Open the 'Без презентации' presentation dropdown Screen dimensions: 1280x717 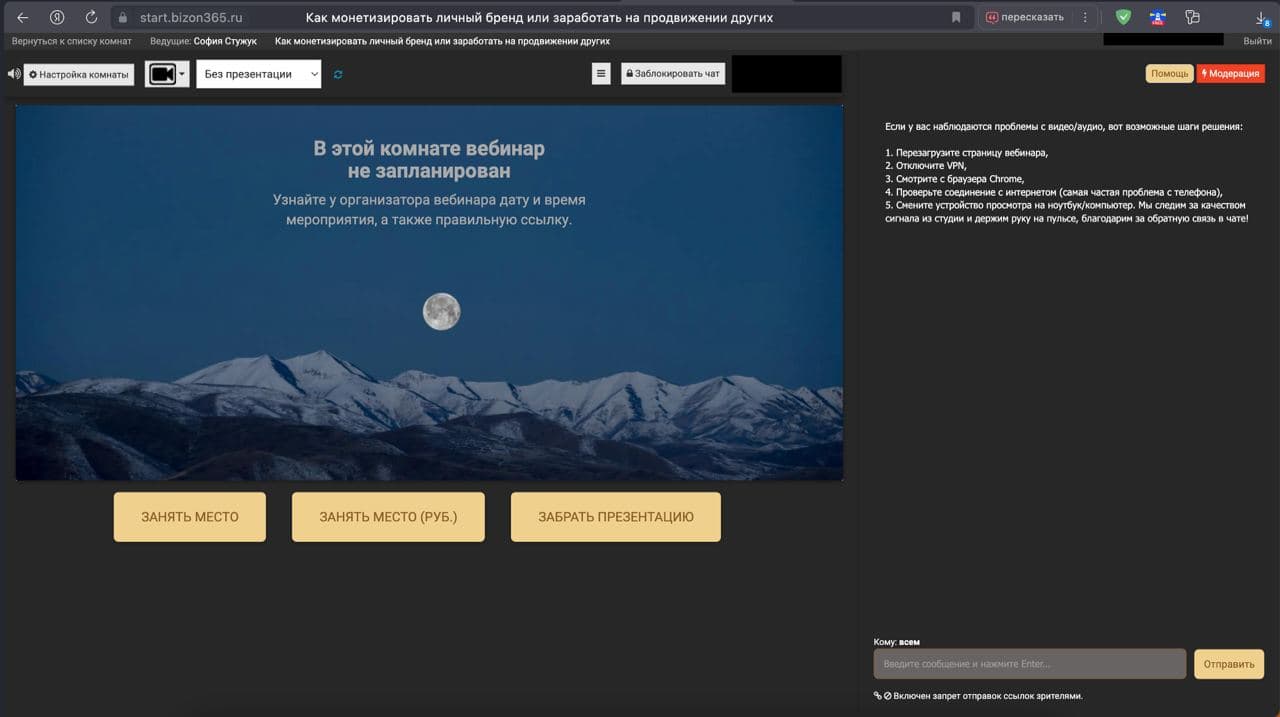pyautogui.click(x=259, y=74)
